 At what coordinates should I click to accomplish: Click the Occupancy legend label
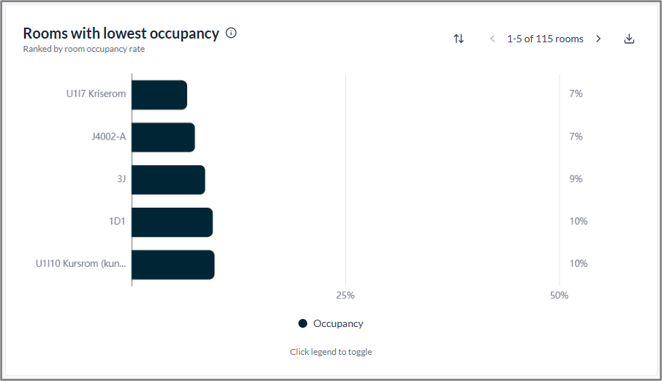[338, 324]
